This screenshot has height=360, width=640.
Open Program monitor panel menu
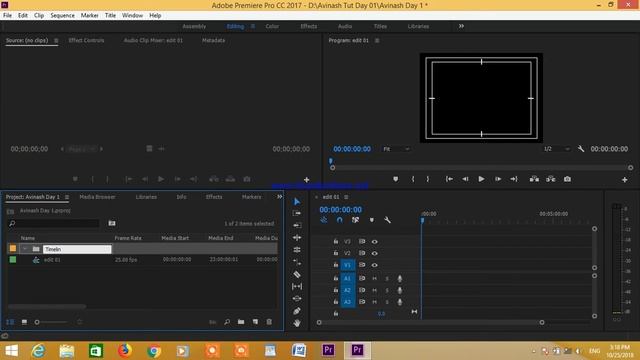[x=377, y=40]
